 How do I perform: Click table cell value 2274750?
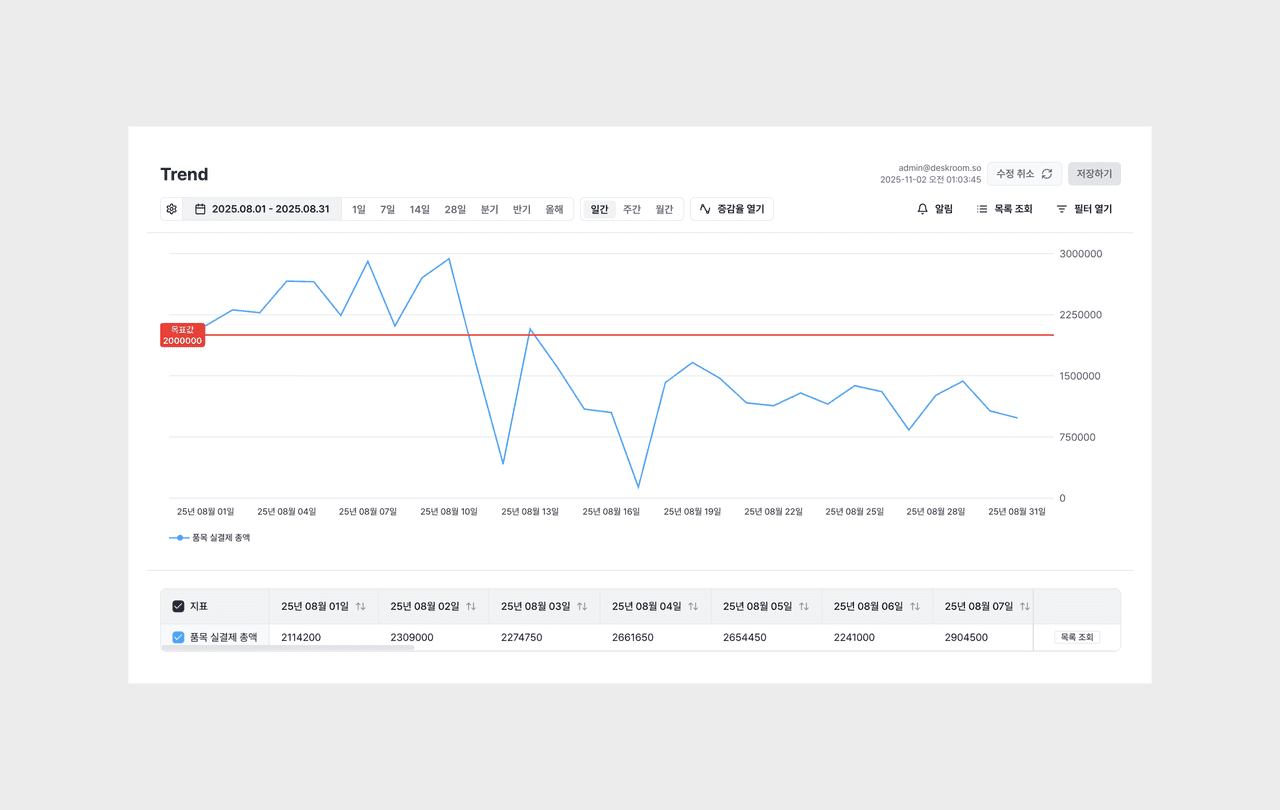pos(522,637)
